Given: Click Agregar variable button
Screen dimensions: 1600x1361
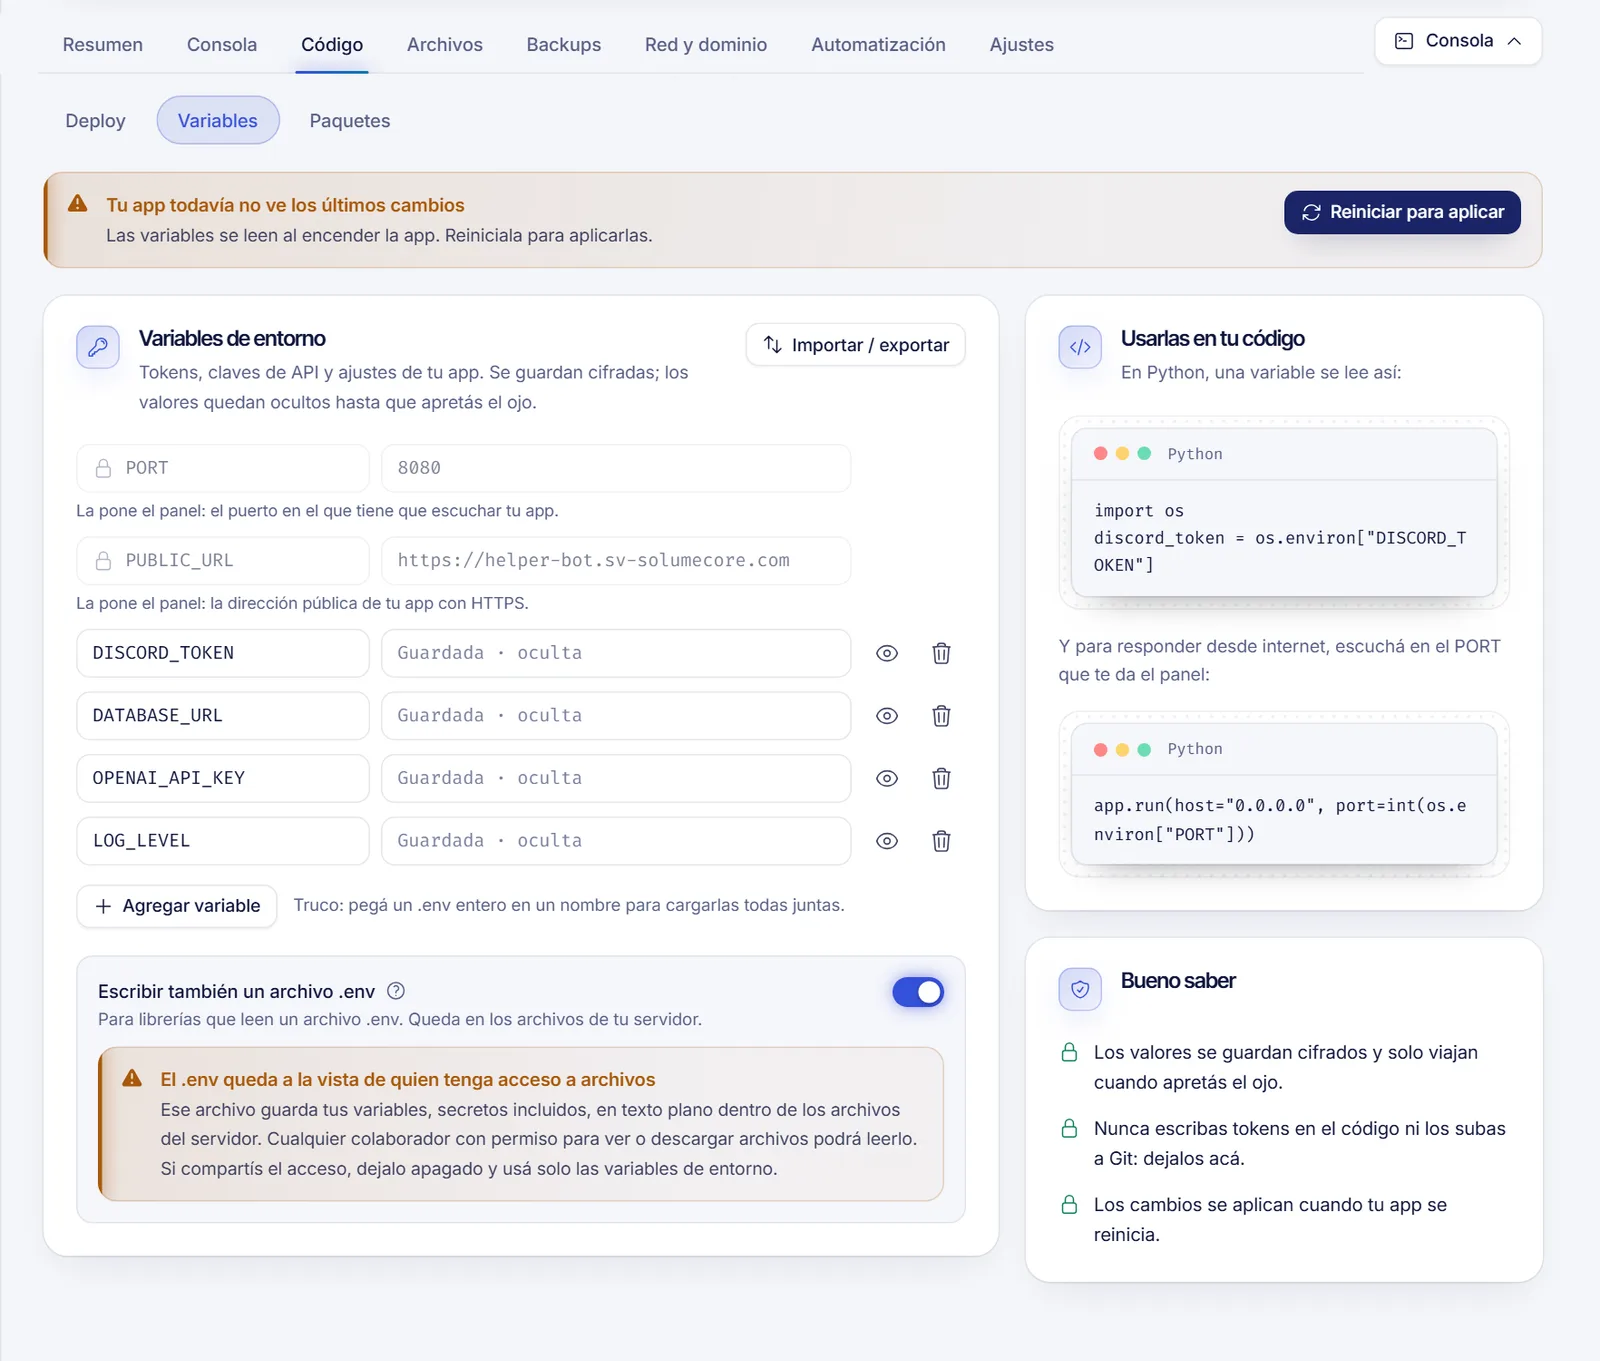Looking at the screenshot, I should coord(177,906).
